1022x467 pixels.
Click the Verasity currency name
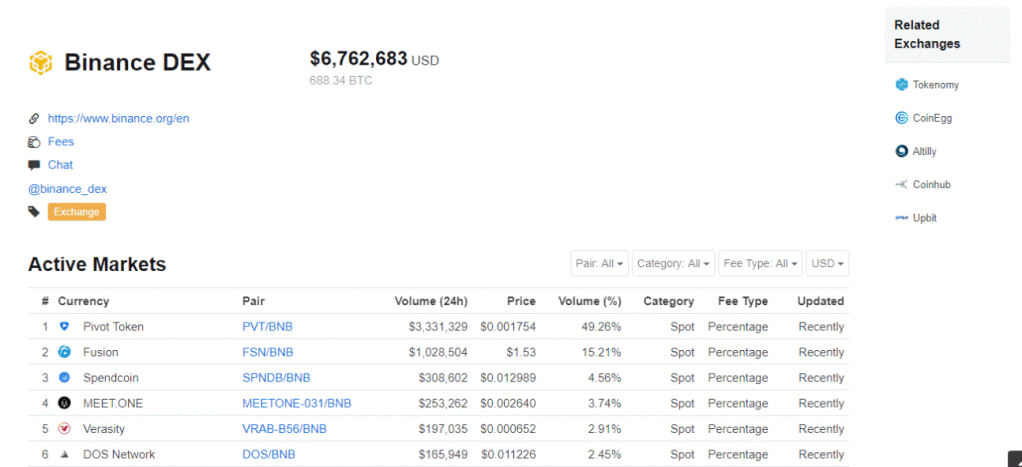click(104, 429)
